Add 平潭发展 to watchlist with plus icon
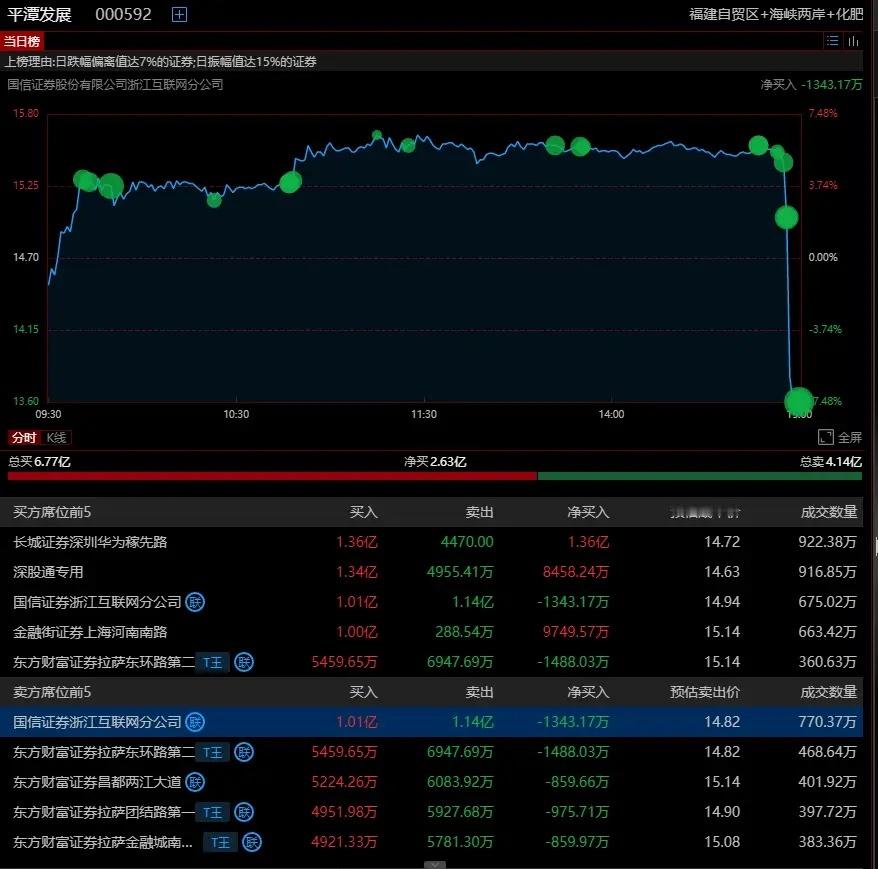This screenshot has height=869, width=878. 179,15
